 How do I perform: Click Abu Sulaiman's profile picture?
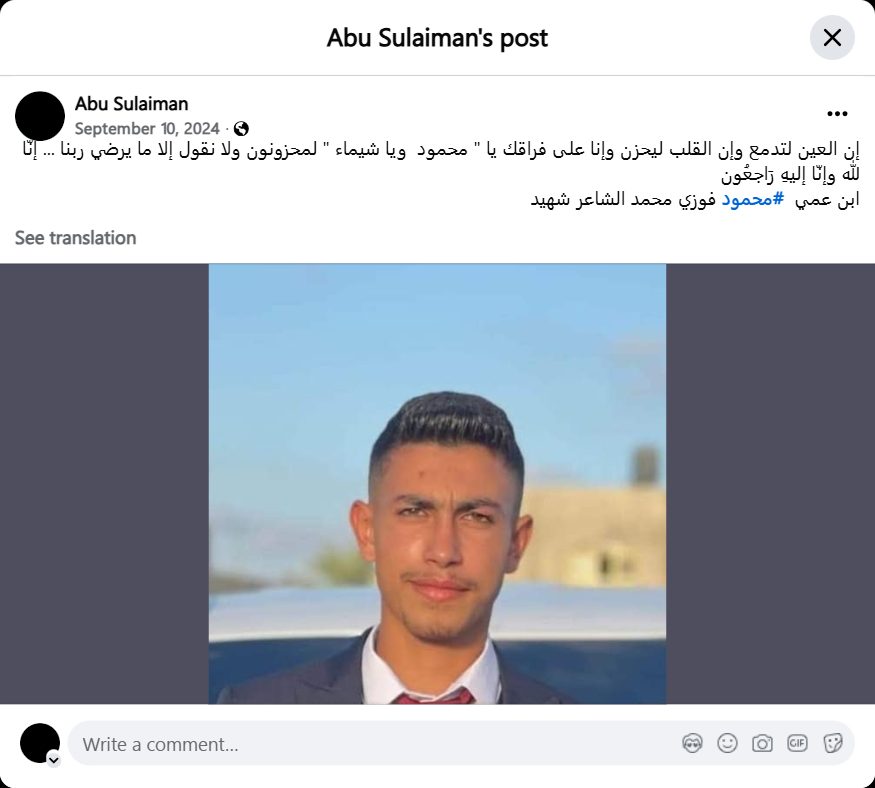coord(40,116)
